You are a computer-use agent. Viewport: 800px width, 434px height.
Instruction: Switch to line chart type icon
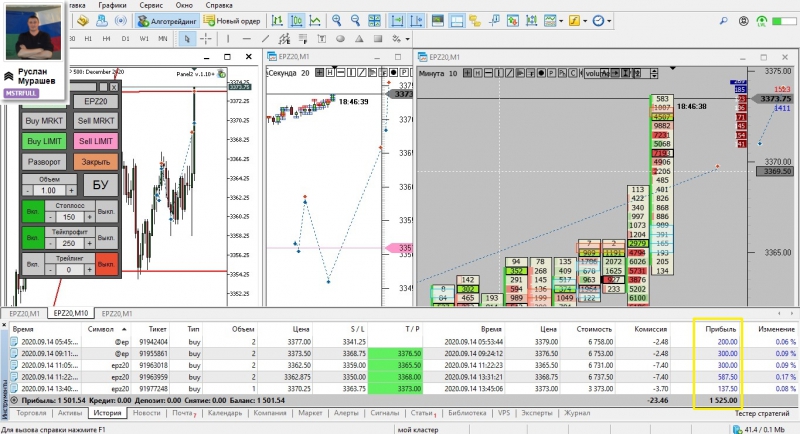tap(315, 21)
